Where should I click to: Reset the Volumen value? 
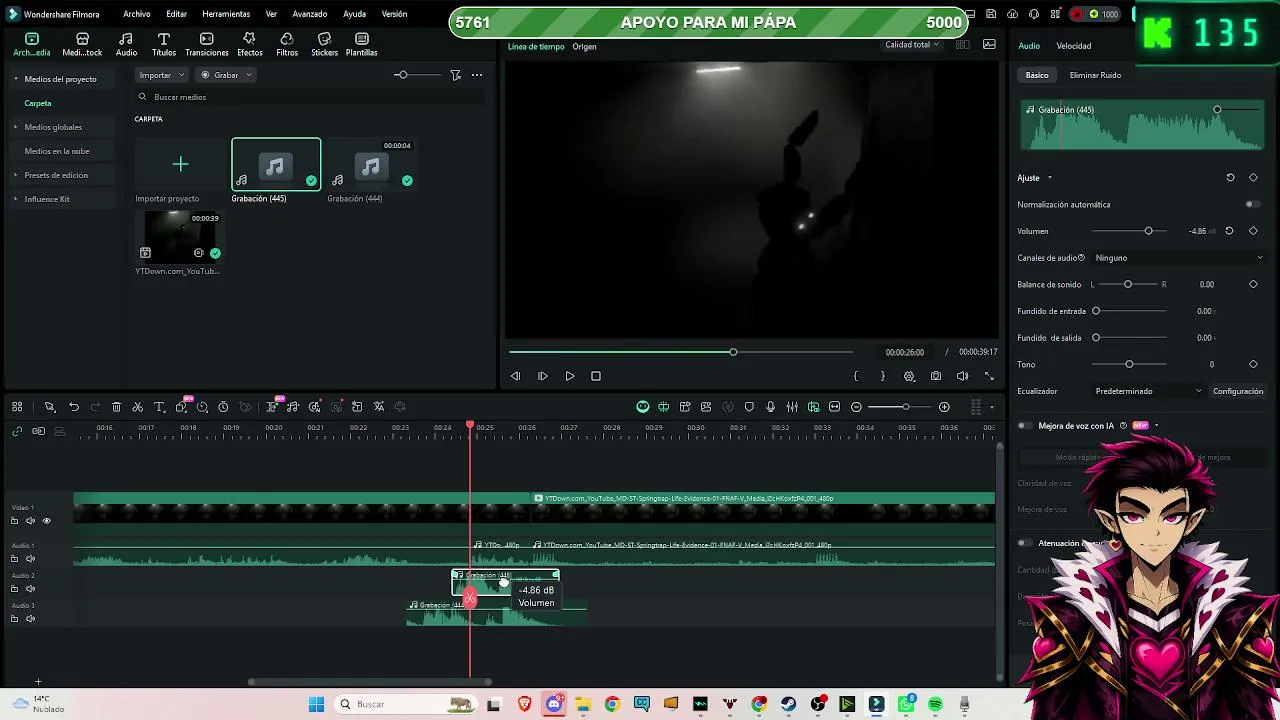[1229, 231]
